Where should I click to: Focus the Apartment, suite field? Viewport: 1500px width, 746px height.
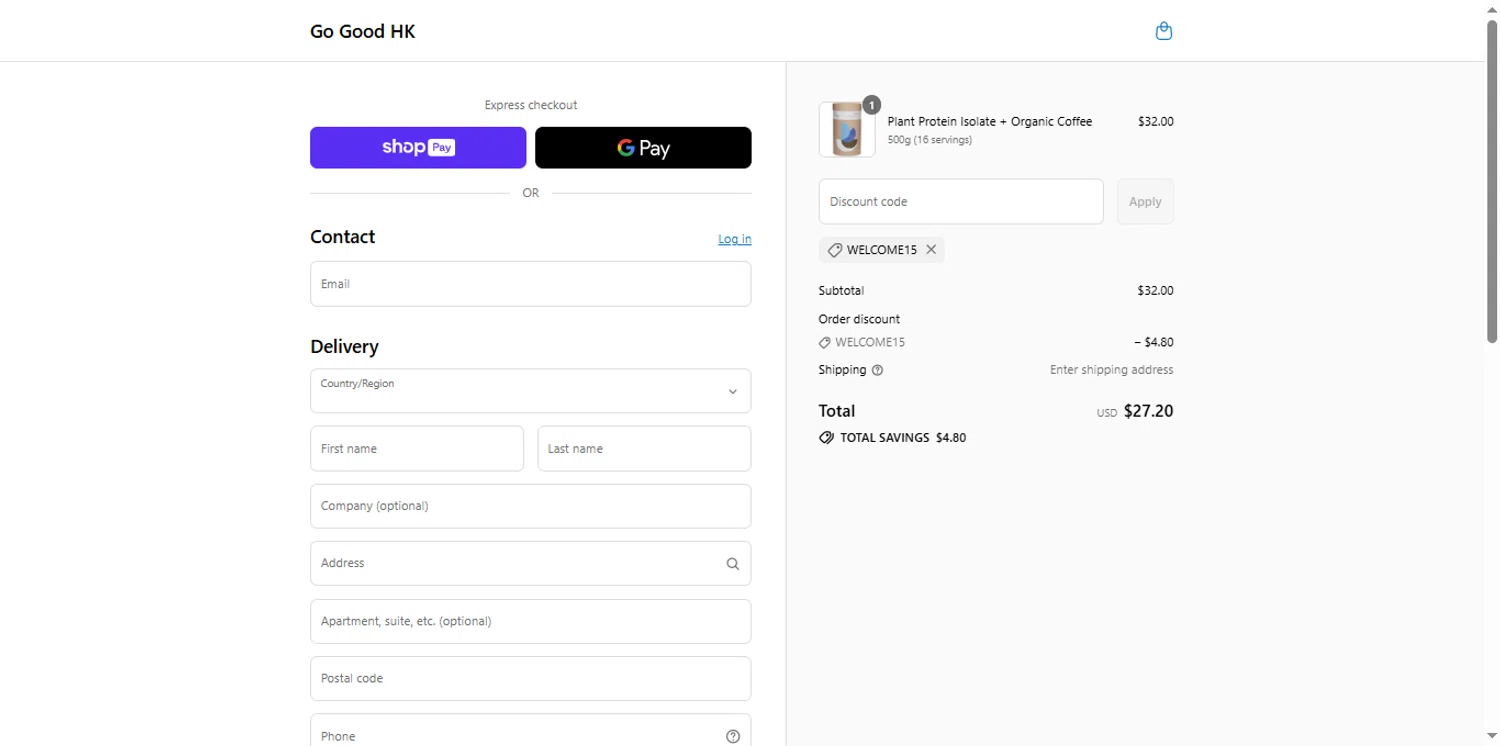(x=531, y=621)
